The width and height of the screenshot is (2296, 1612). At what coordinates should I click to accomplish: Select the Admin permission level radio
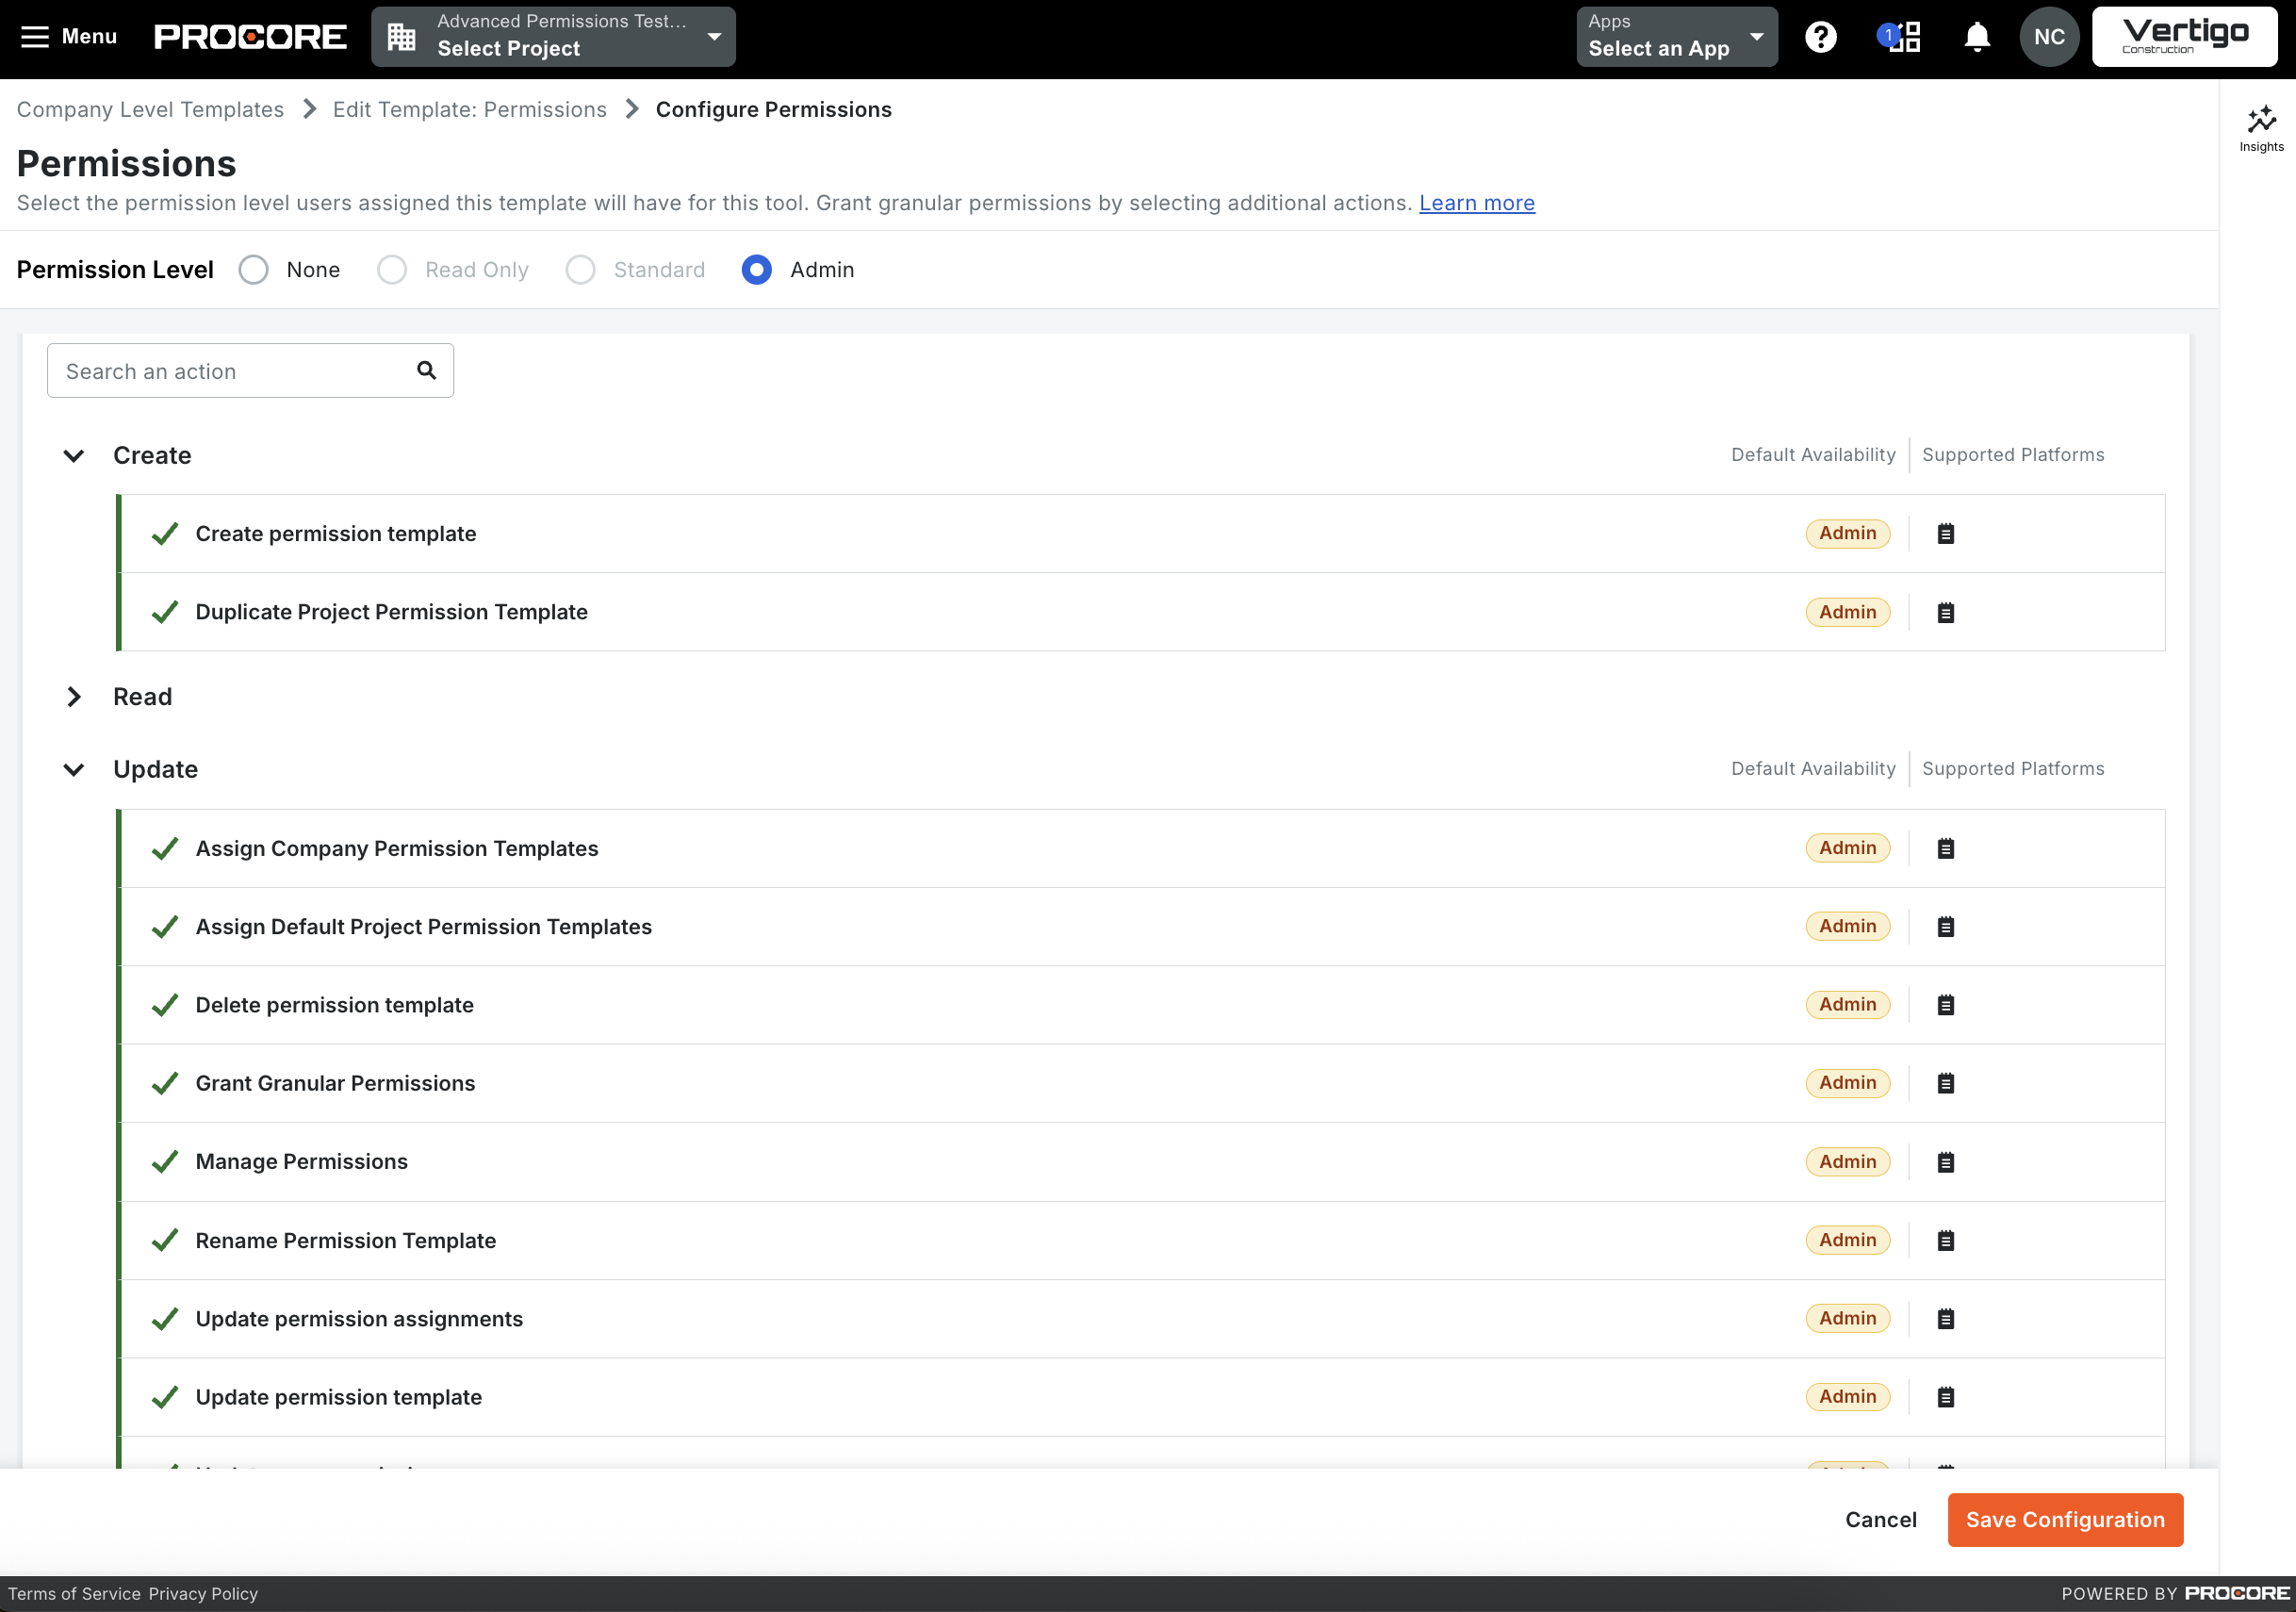(757, 270)
